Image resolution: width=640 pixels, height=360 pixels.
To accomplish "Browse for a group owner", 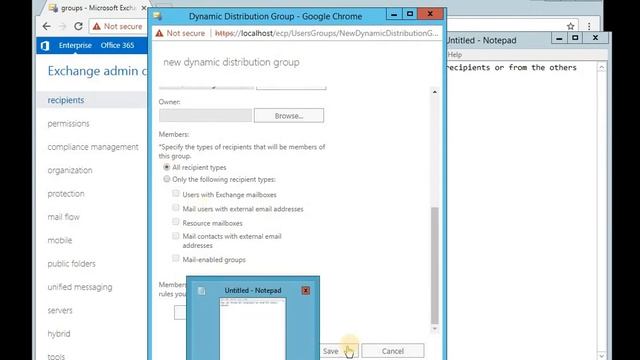I will click(289, 116).
